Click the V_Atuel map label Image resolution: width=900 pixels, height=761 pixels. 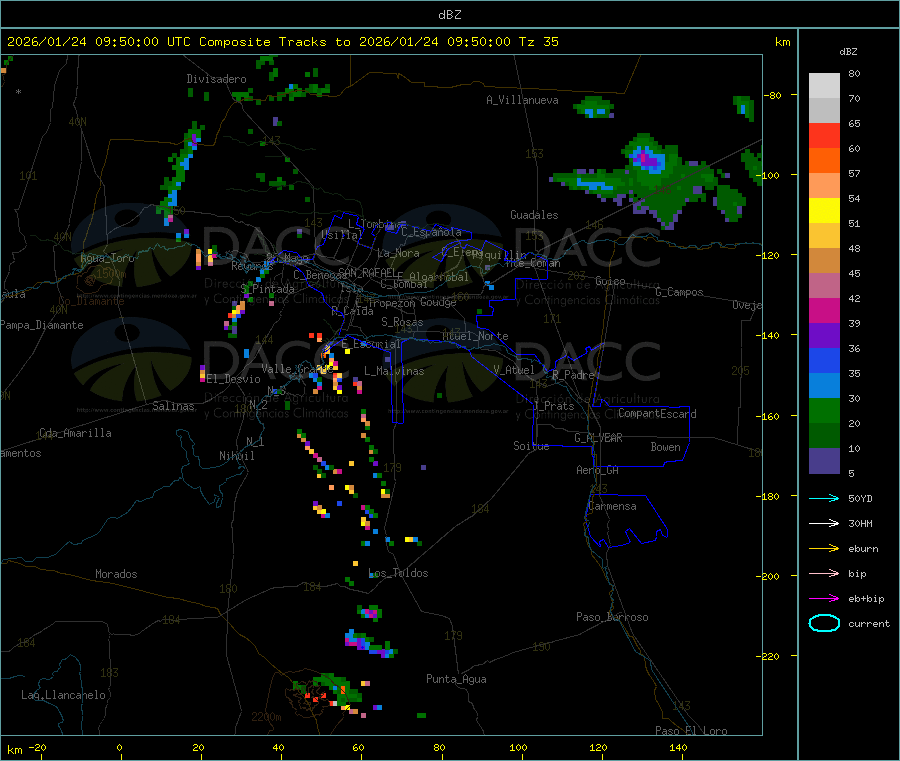[514, 370]
